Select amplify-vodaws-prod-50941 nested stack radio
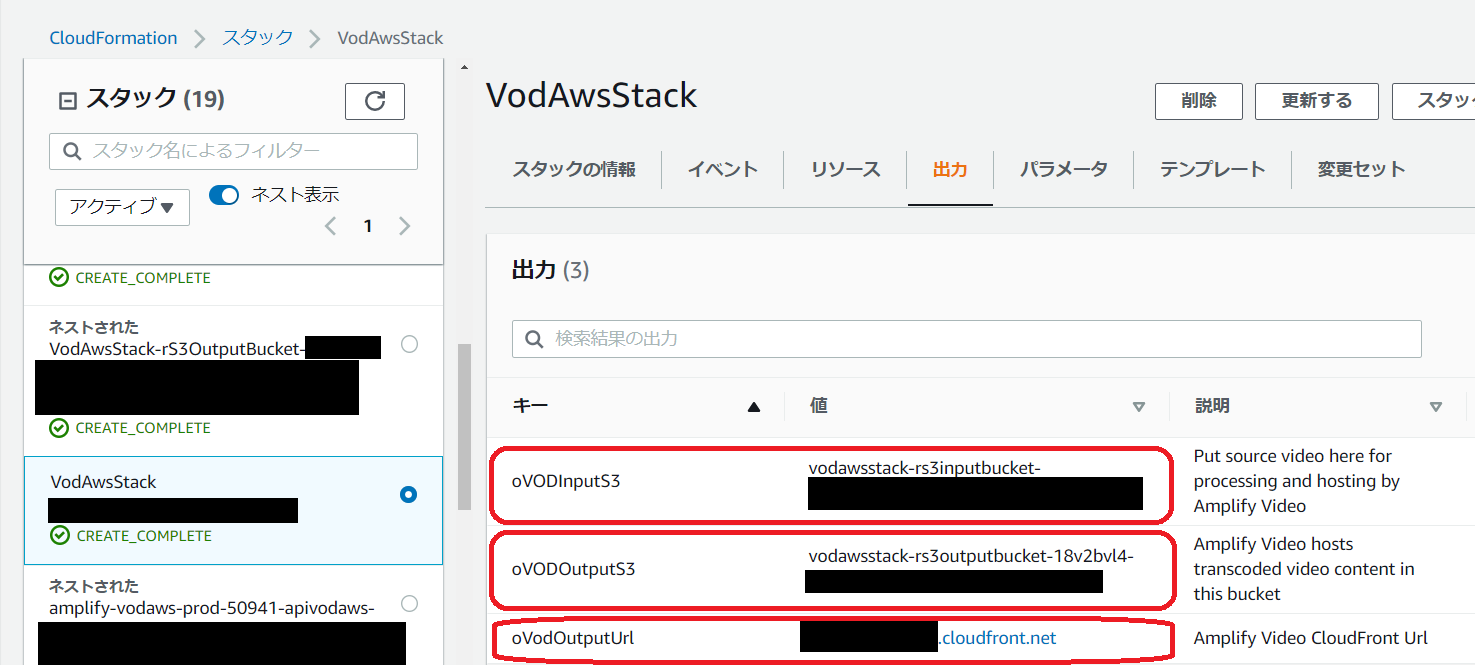Viewport: 1475px width, 665px height. click(x=409, y=603)
